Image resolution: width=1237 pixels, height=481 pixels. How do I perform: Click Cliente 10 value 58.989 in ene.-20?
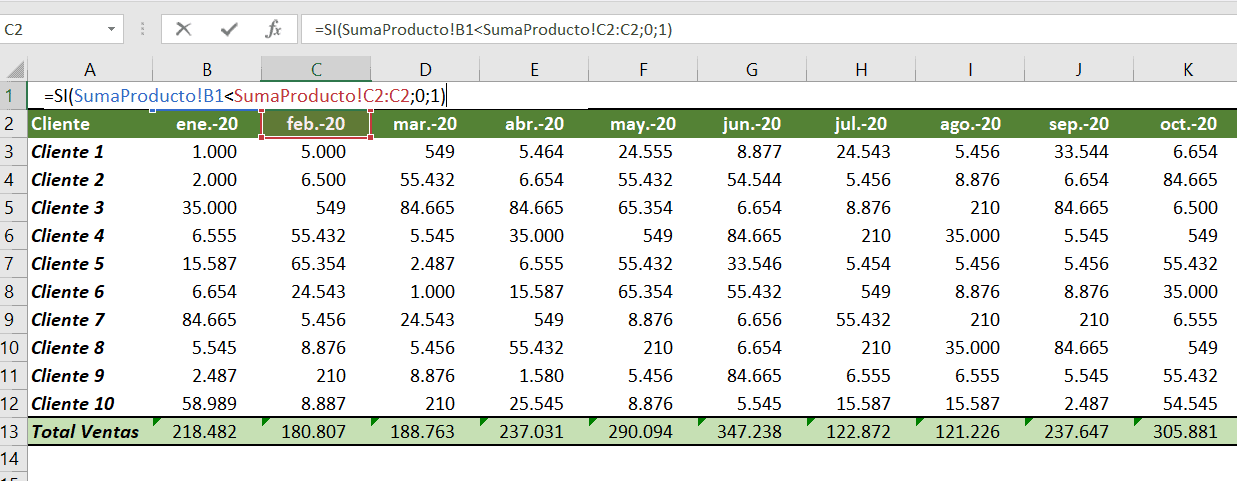click(x=207, y=404)
